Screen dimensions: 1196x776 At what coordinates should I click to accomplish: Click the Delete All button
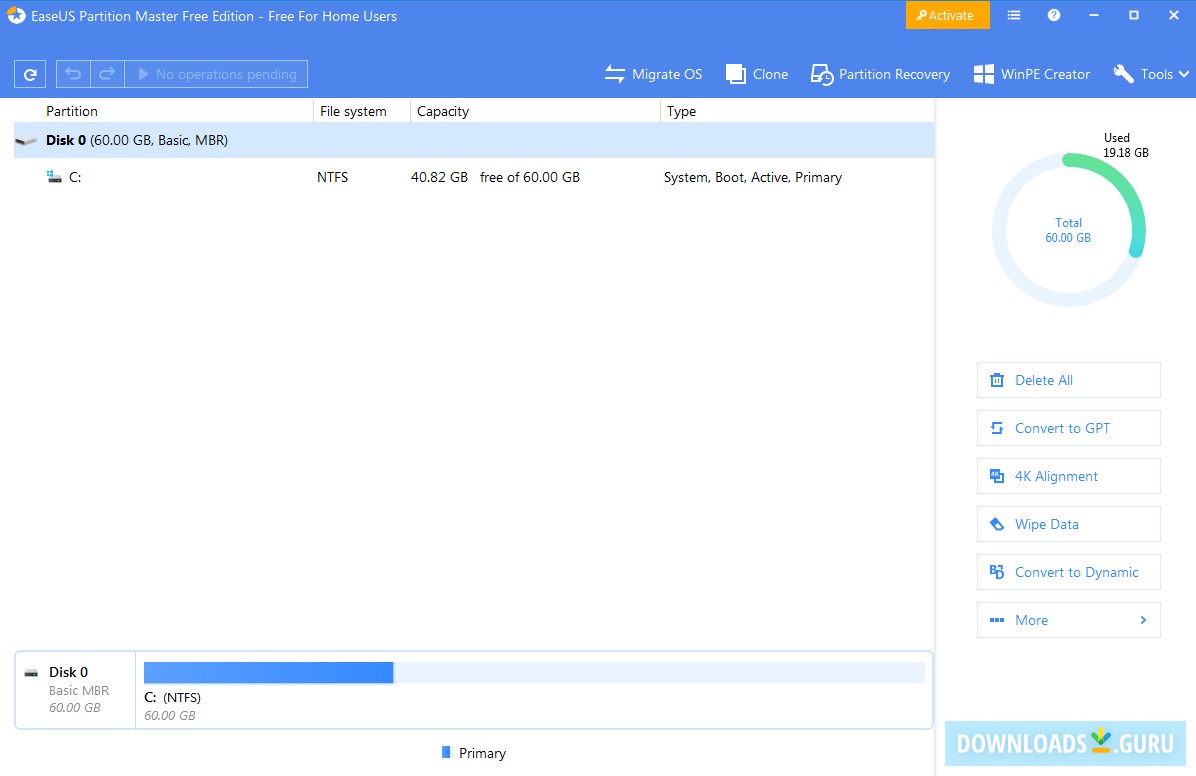[1069, 380]
